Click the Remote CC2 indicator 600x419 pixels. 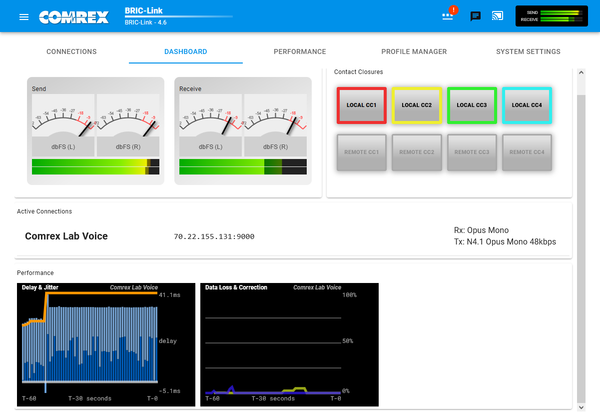click(417, 152)
